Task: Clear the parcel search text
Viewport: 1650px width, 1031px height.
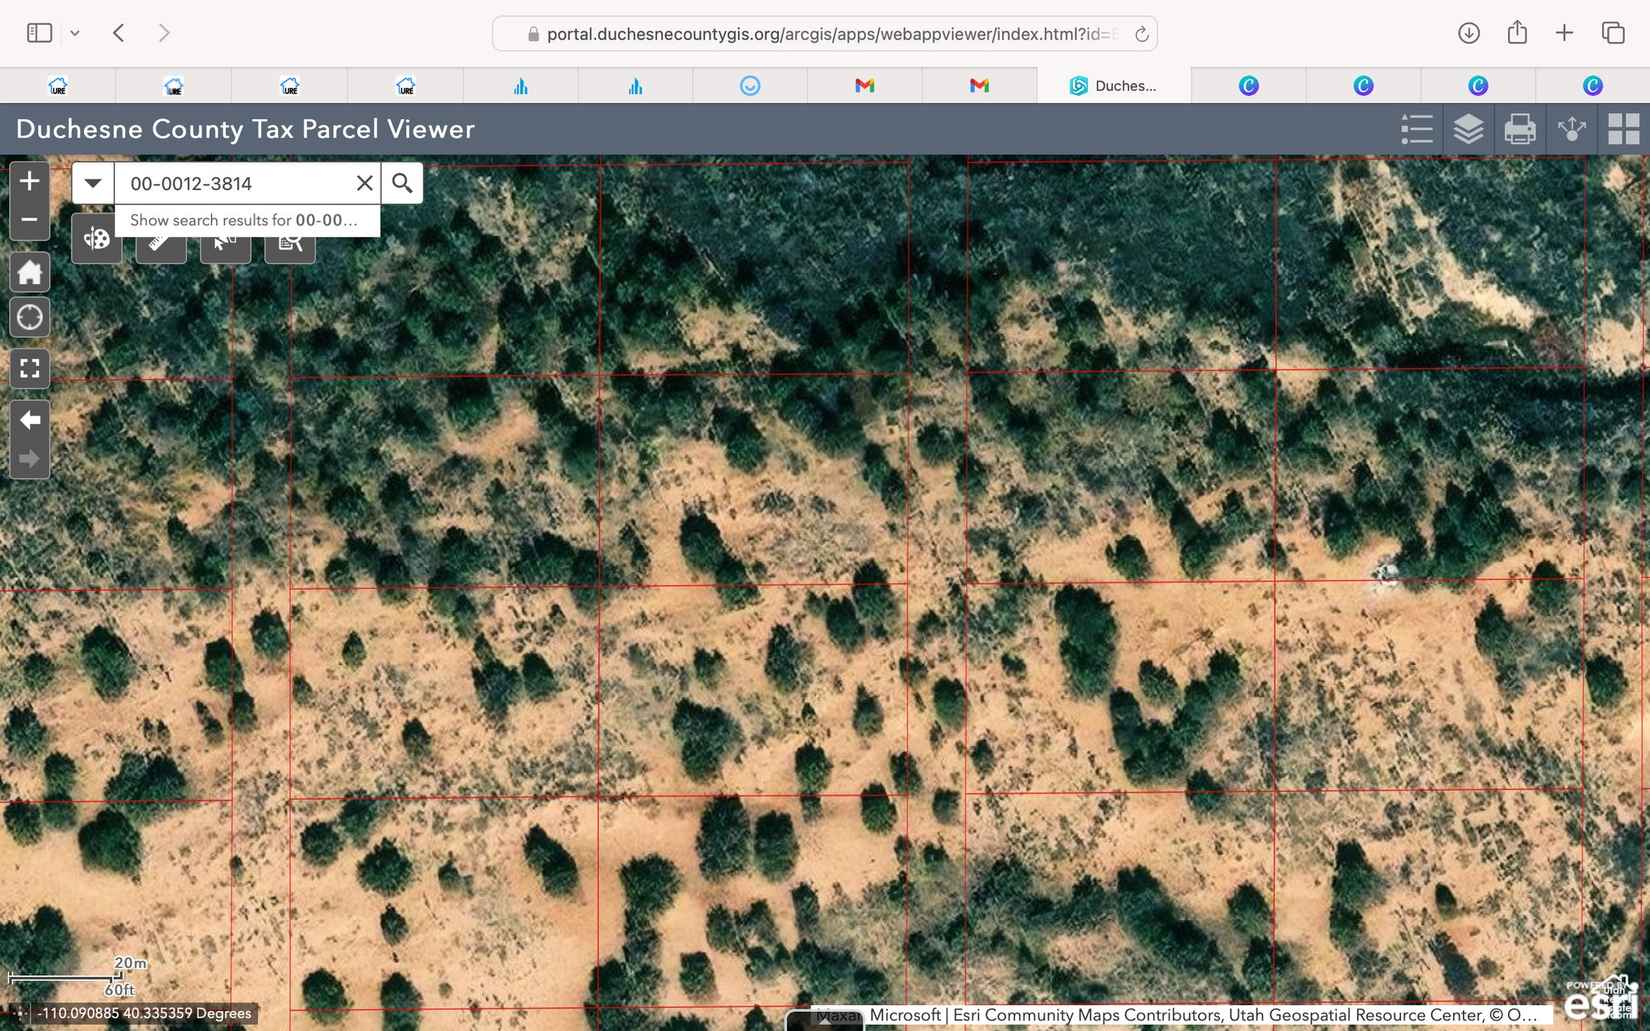Action: (364, 183)
